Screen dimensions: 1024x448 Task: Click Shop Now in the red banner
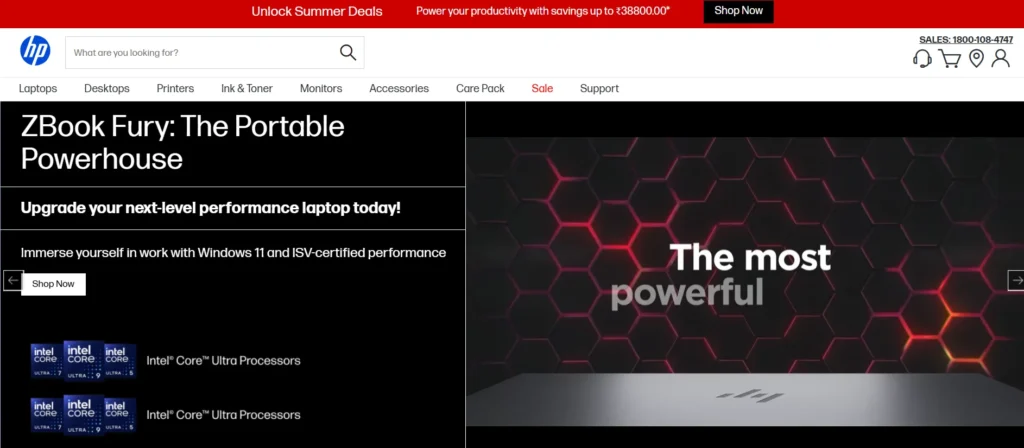coord(739,11)
